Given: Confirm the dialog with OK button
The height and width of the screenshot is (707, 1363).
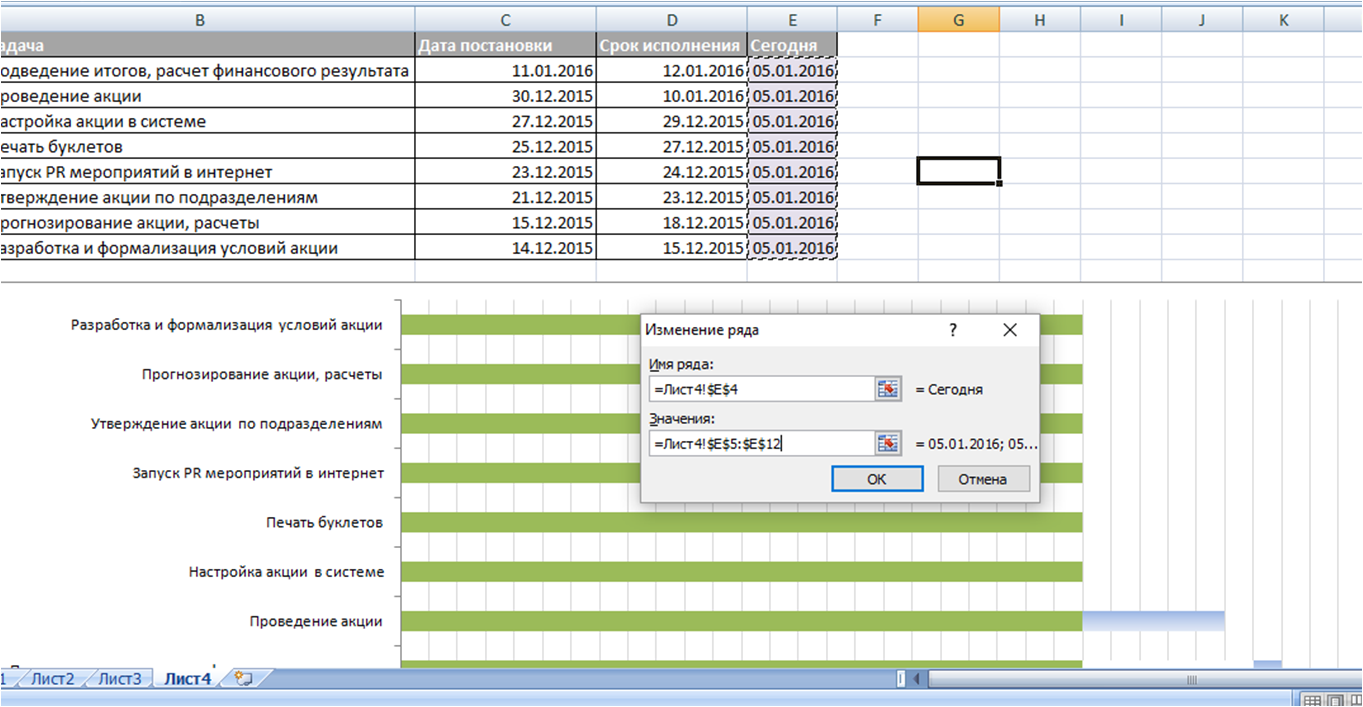Looking at the screenshot, I should [877, 479].
